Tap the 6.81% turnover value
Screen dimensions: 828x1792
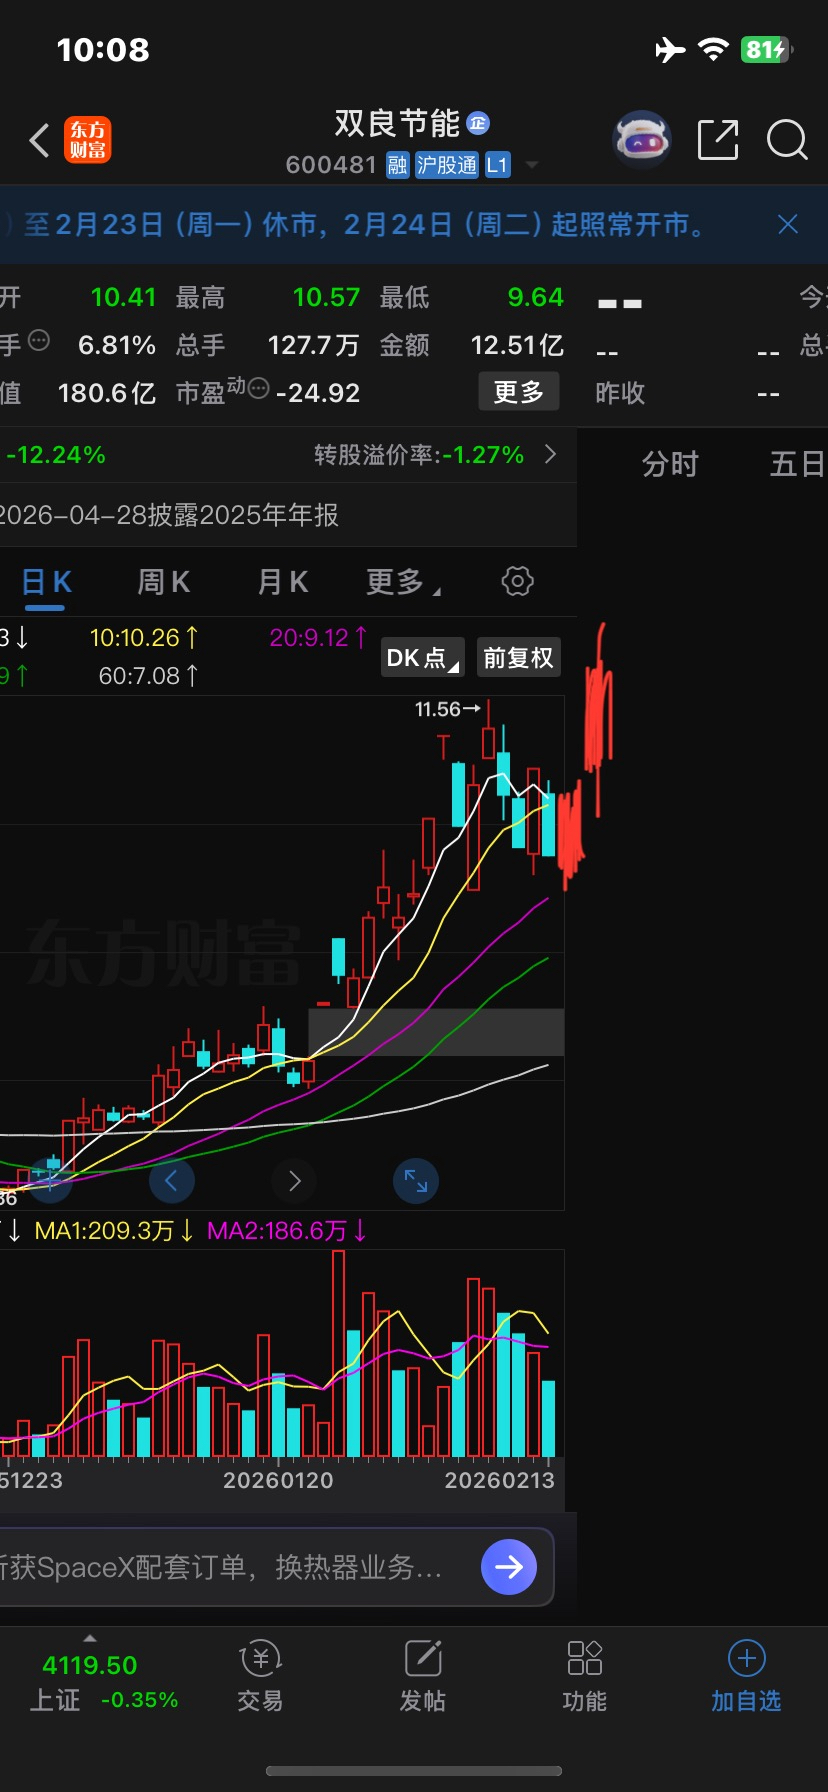[117, 345]
